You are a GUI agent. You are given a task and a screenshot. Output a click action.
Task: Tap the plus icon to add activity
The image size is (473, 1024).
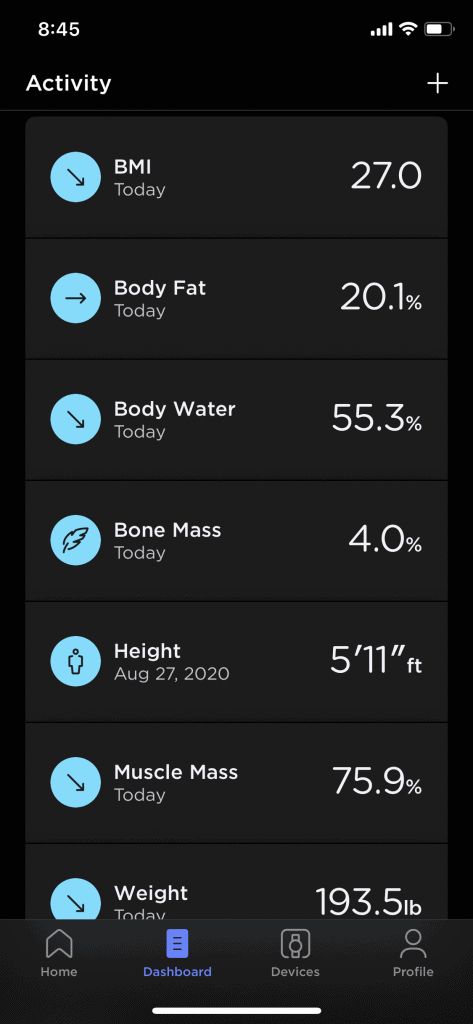click(x=437, y=84)
